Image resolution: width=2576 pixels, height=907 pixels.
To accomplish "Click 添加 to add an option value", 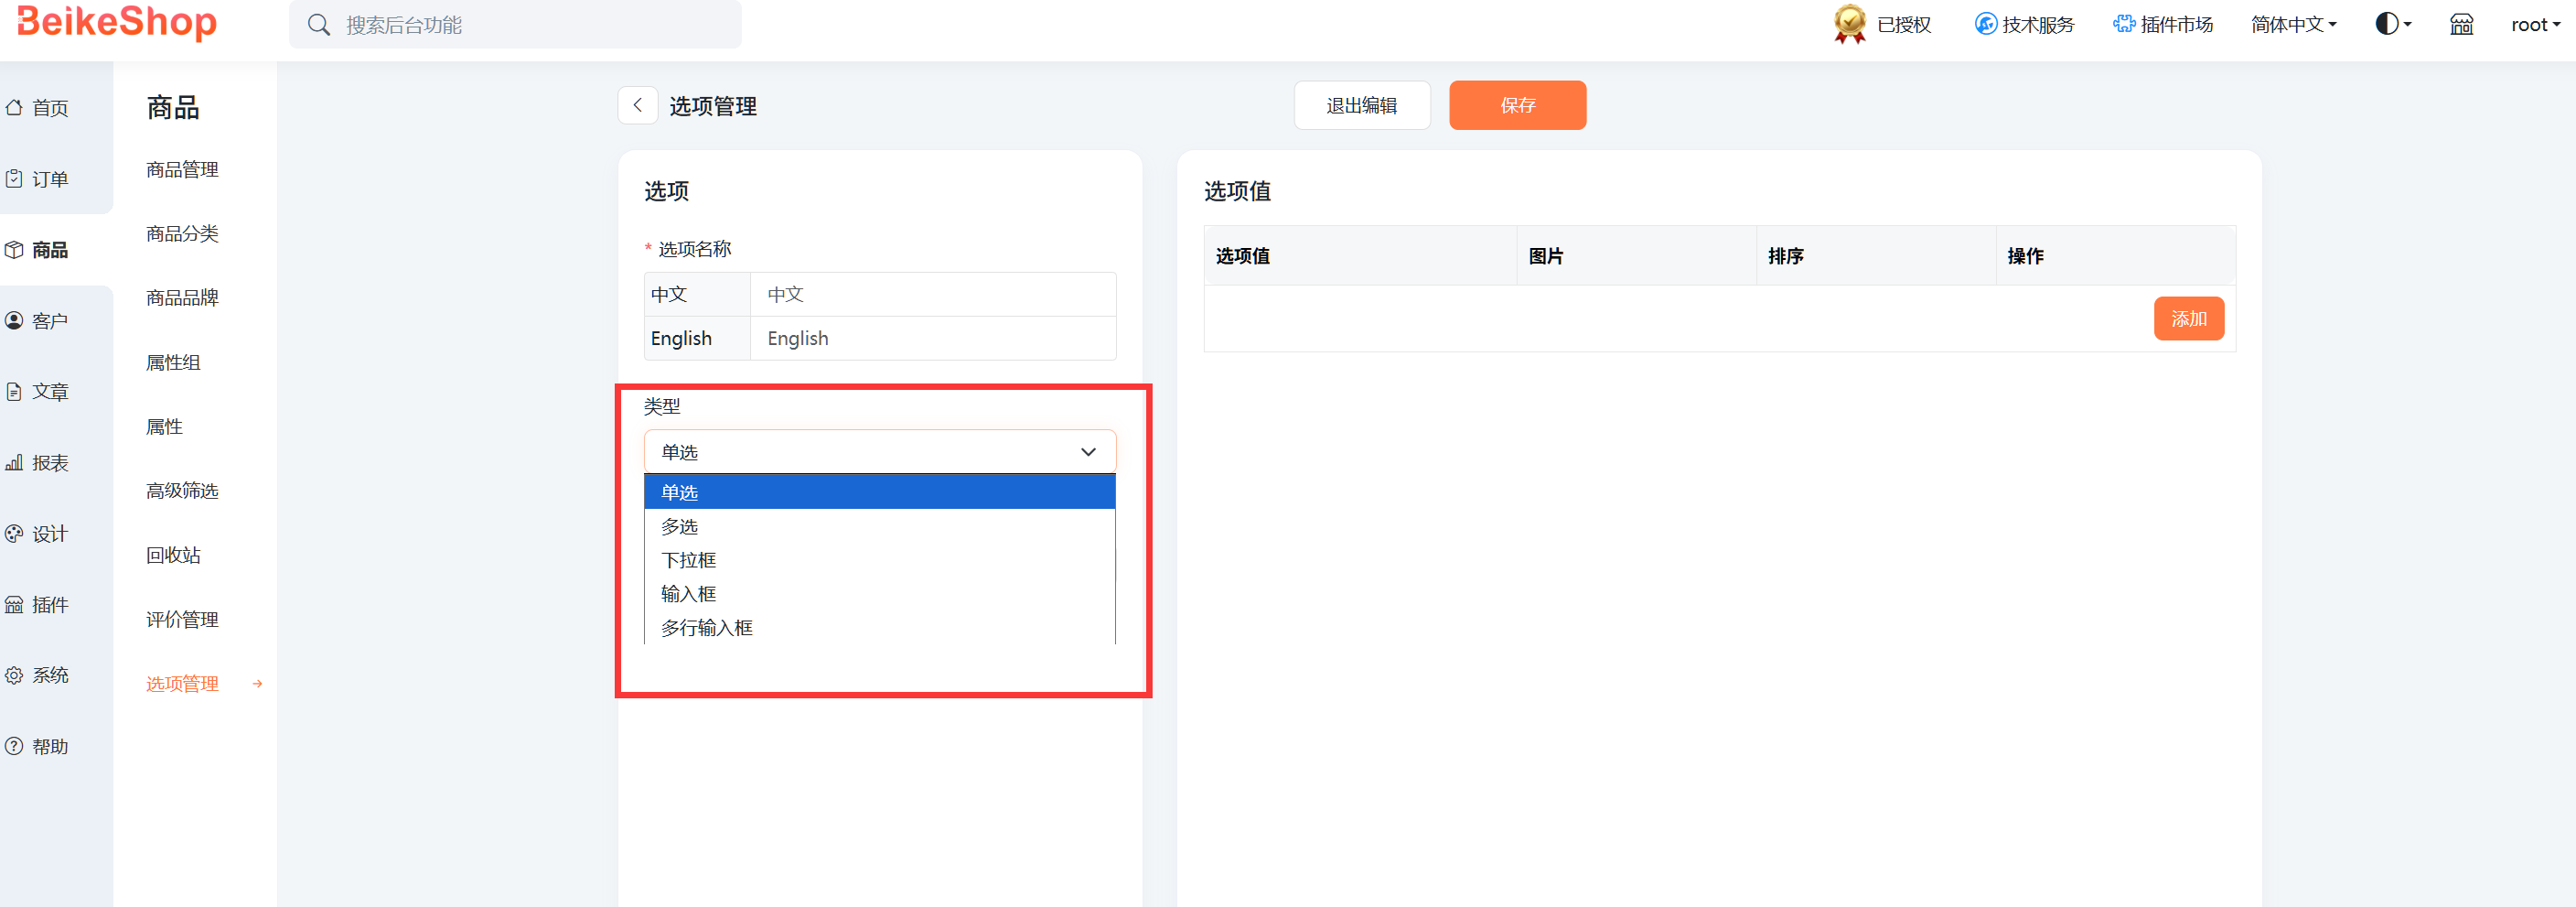I will [x=2188, y=318].
